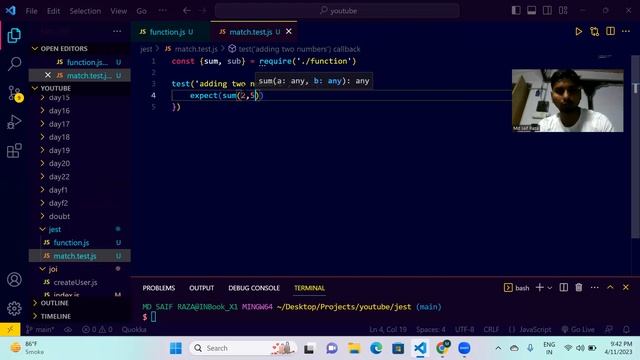Go forward with navigation arrow
The image size is (640, 360).
(203, 11)
